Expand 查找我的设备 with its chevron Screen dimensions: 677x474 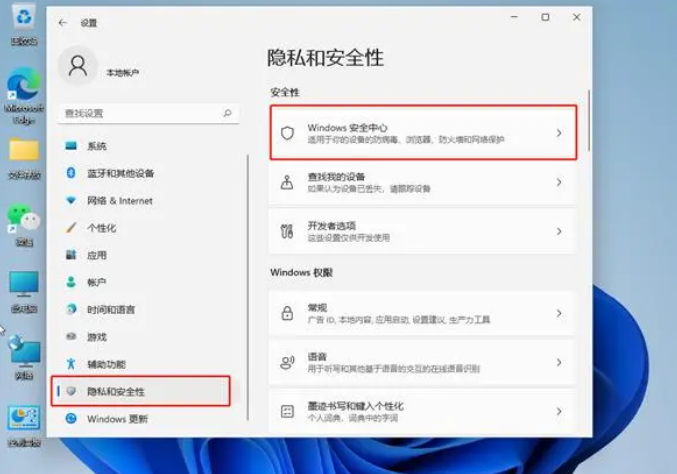(559, 182)
